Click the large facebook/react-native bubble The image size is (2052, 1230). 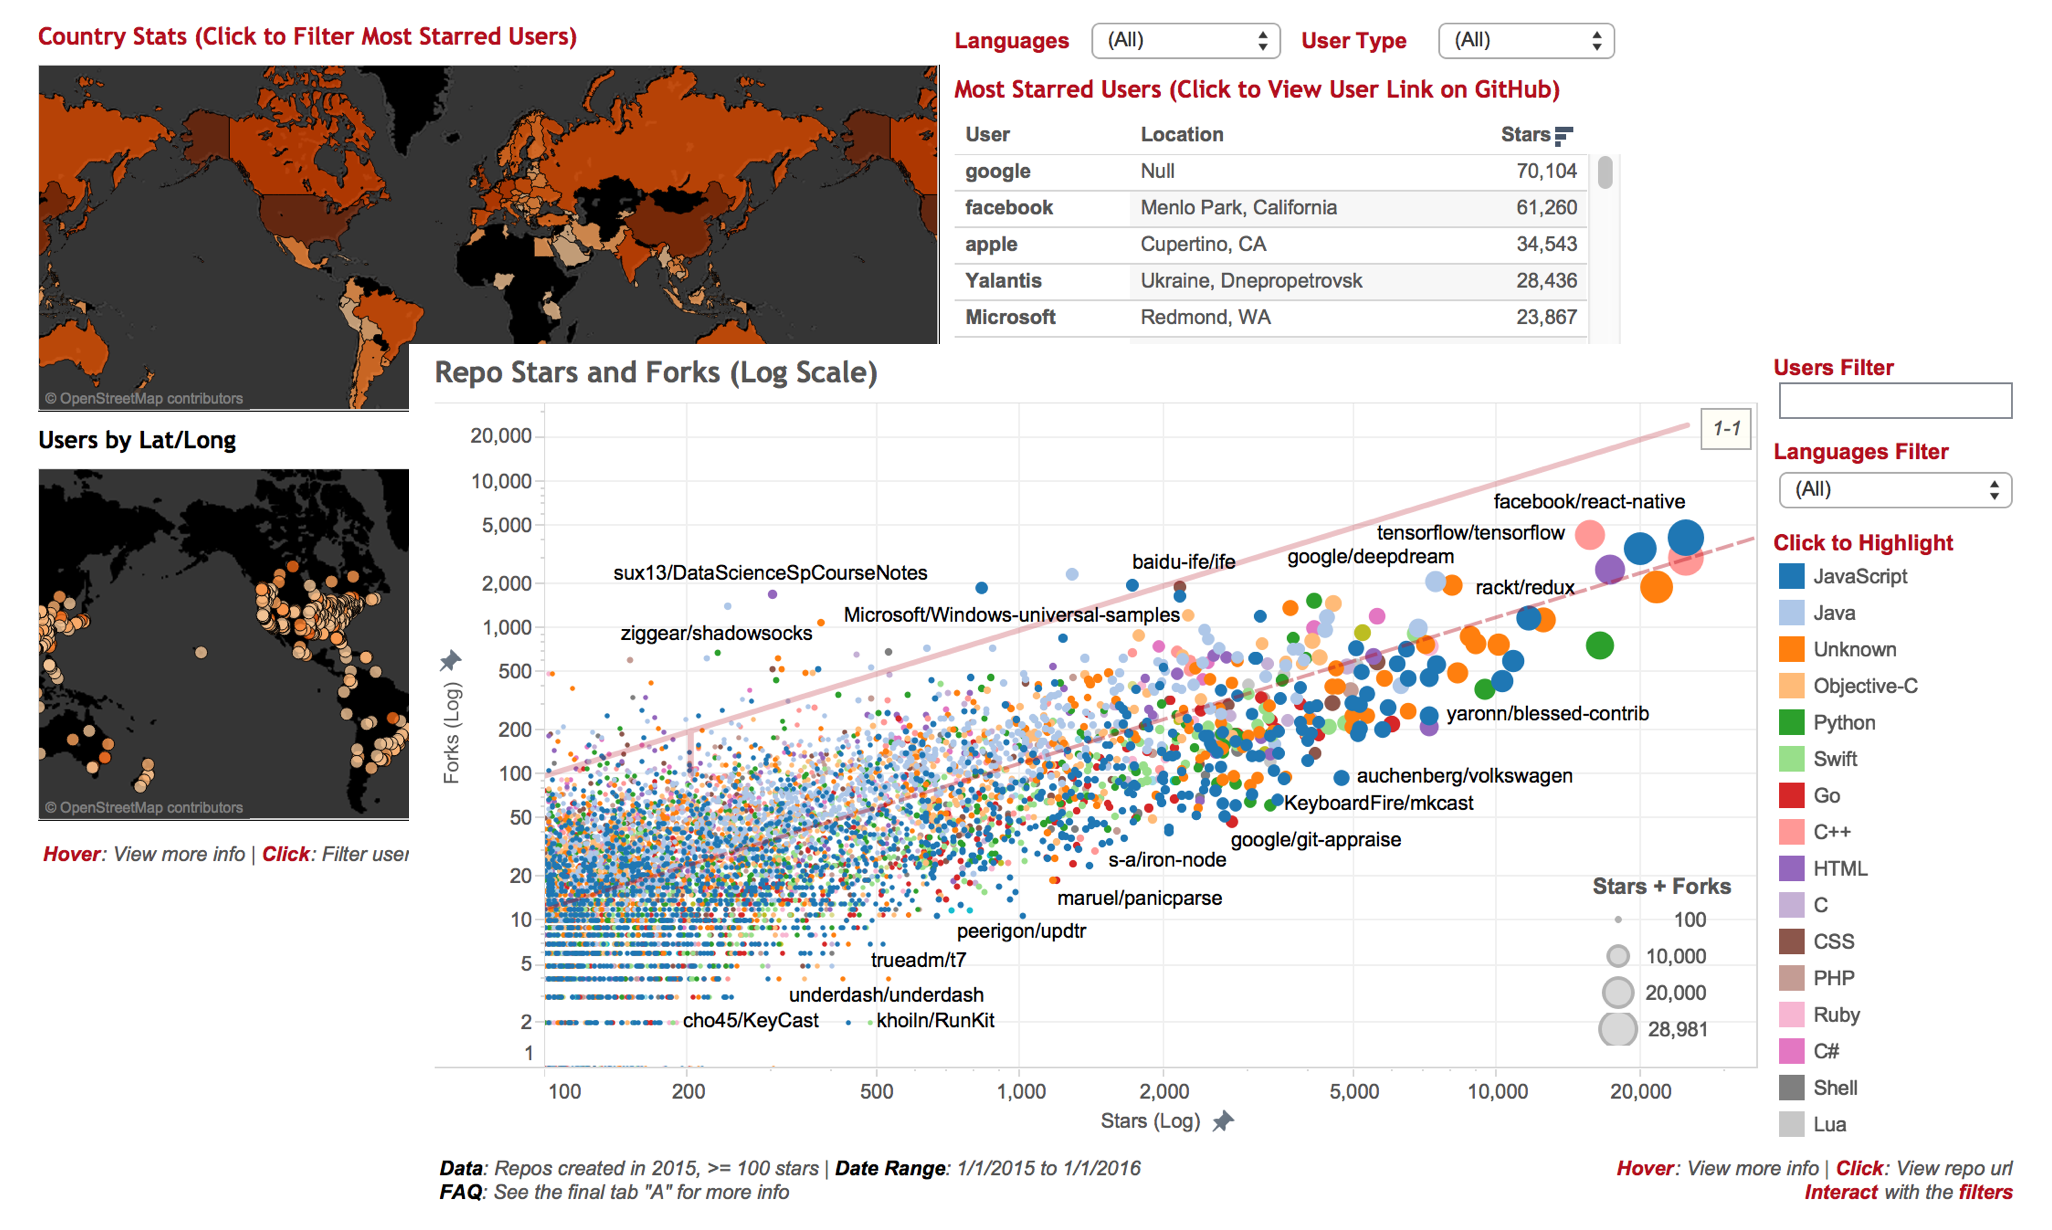coord(1685,537)
